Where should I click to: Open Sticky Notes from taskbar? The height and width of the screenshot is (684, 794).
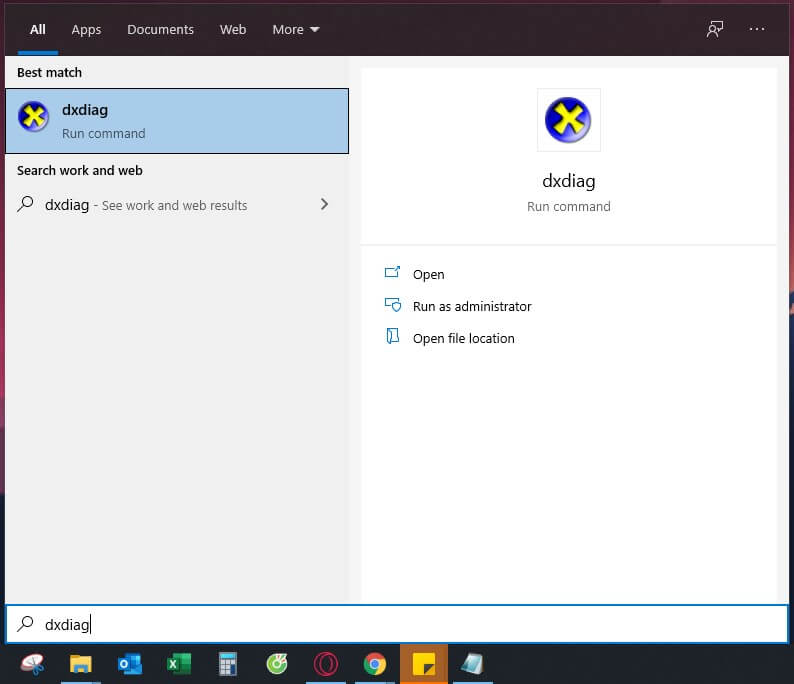click(x=424, y=664)
